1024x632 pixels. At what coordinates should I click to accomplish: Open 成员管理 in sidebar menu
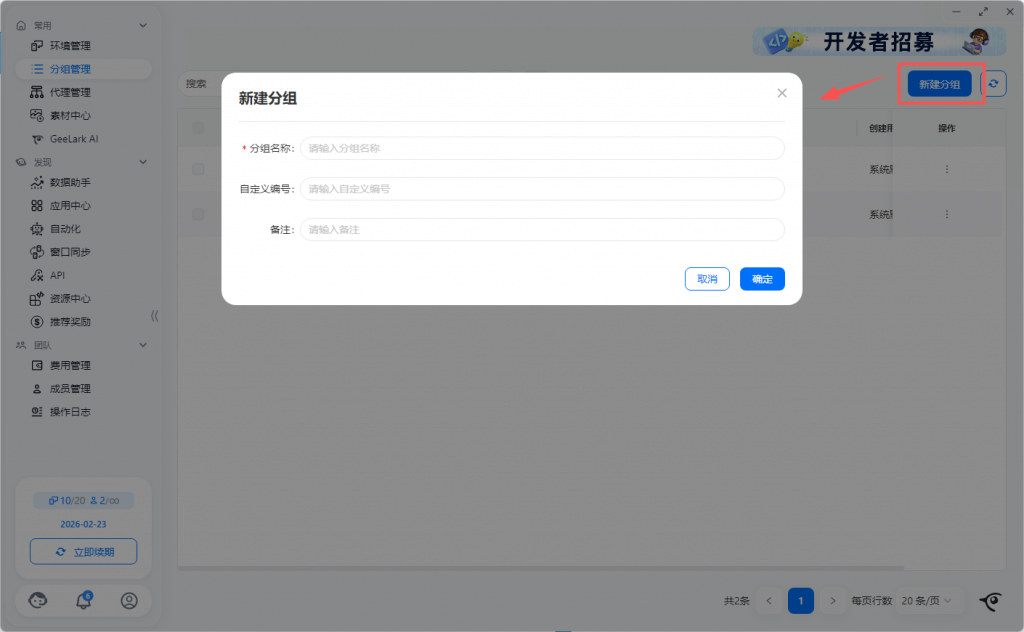pos(70,389)
